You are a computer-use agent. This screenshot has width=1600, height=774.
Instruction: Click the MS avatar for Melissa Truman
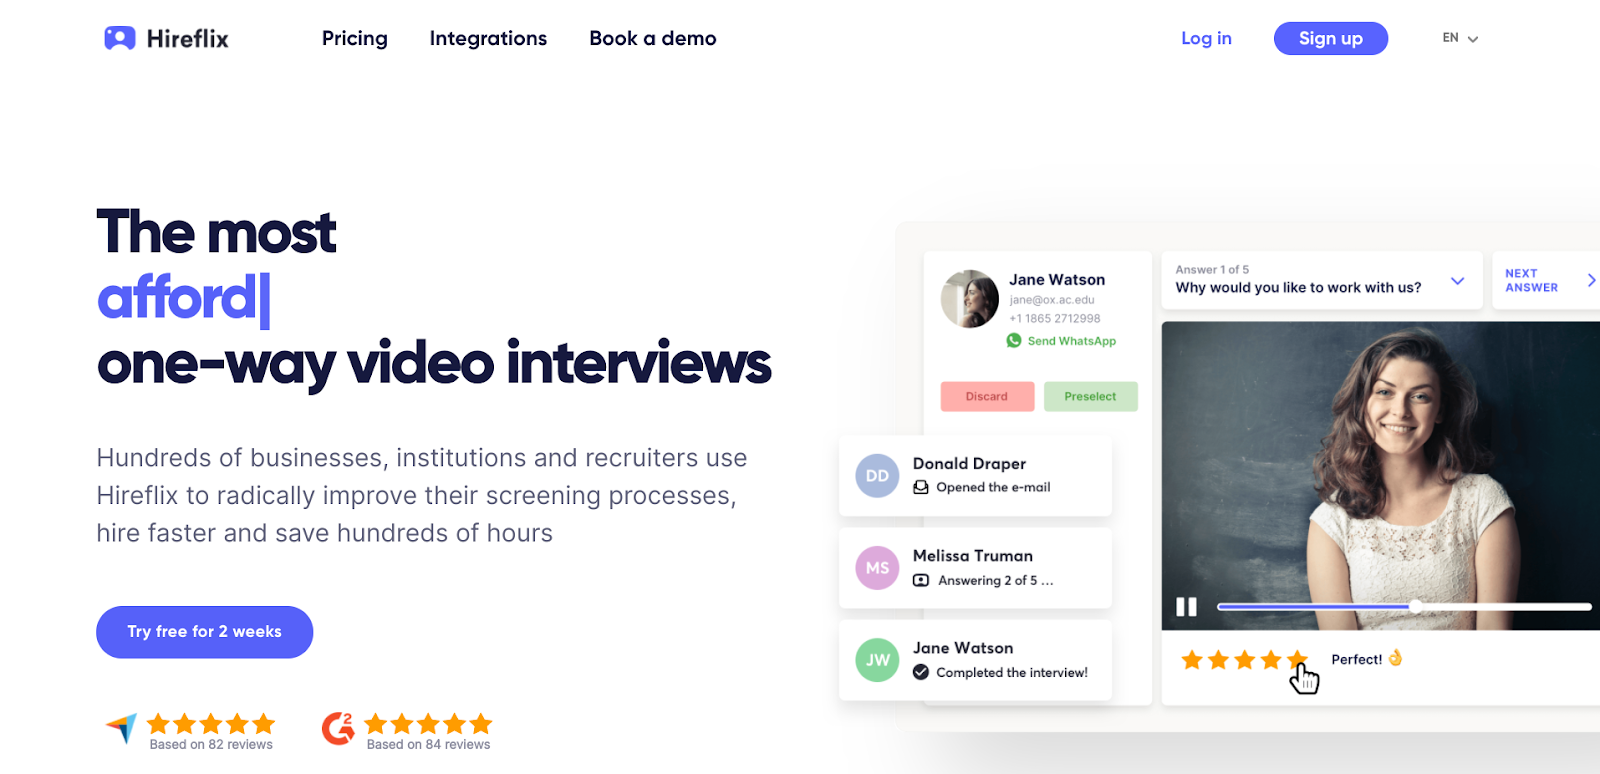click(x=877, y=568)
